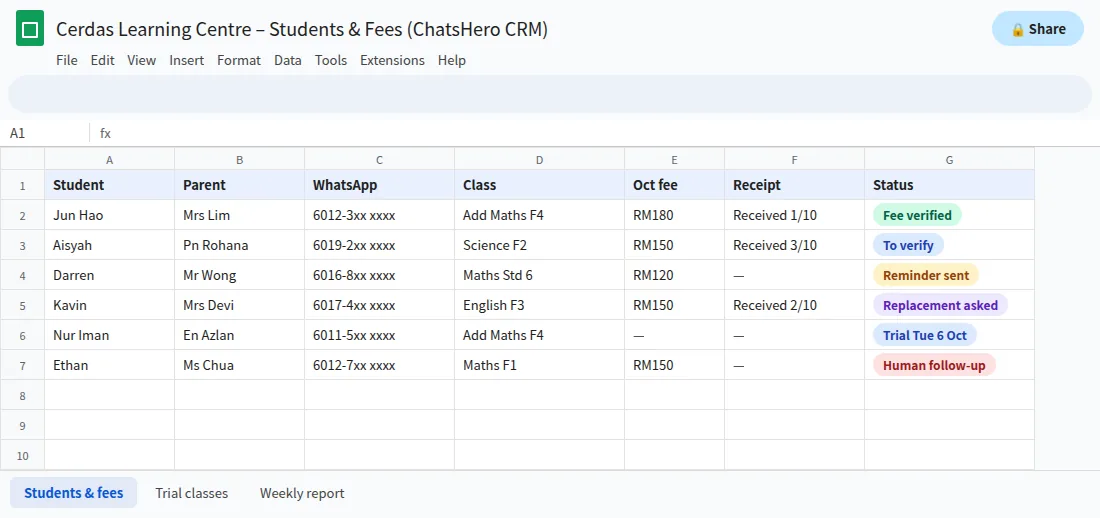This screenshot has width=1100, height=518.
Task: Select column E header
Action: 674,159
